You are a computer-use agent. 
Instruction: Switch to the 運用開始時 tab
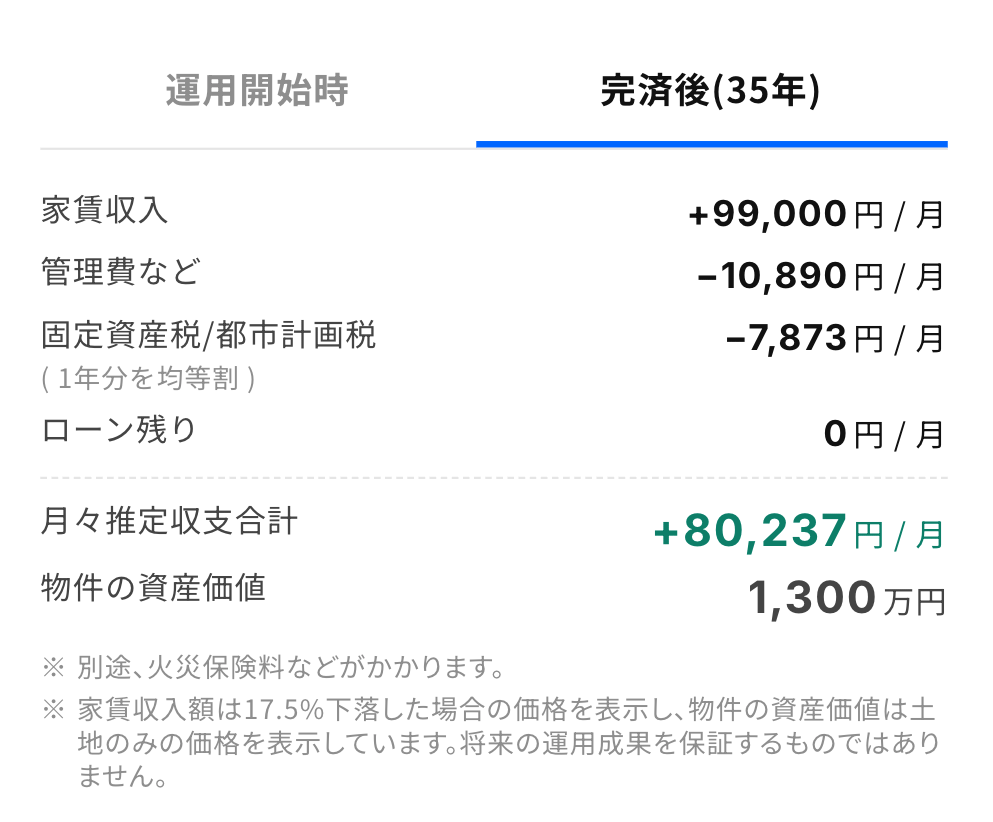(x=257, y=92)
